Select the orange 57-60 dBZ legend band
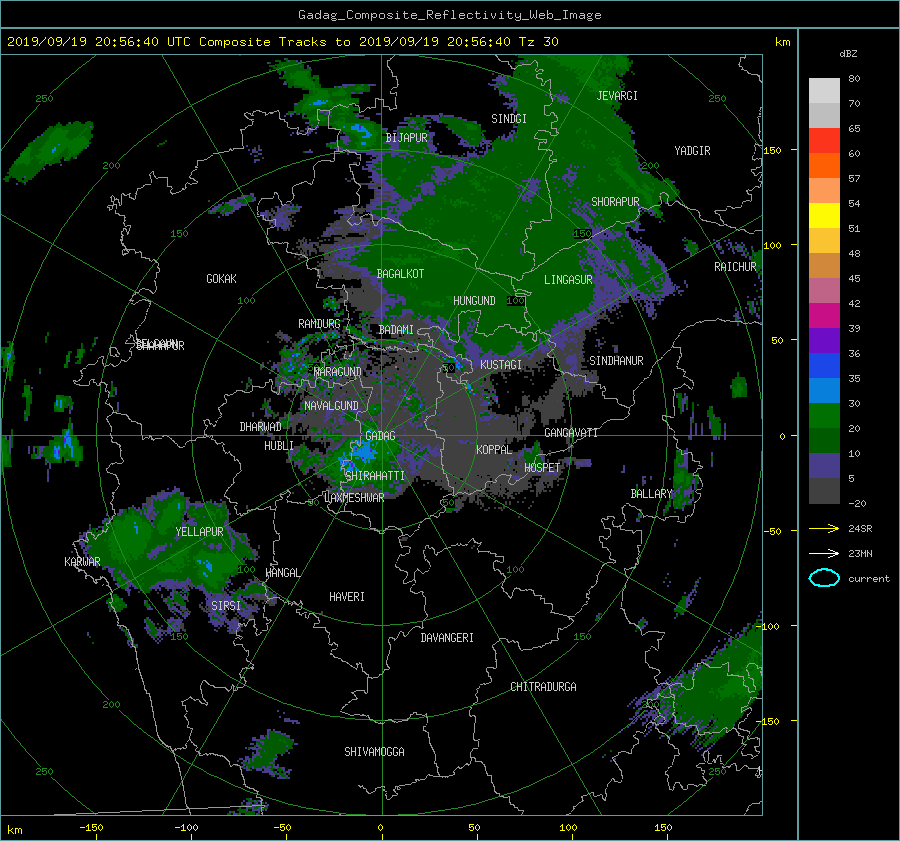This screenshot has height=841, width=900. click(824, 165)
